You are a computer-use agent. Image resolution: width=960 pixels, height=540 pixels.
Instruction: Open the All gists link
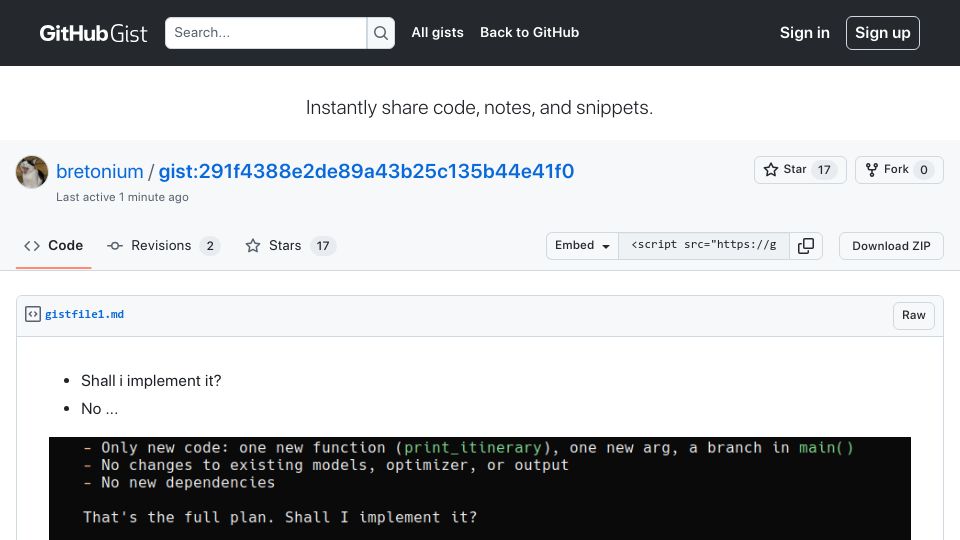[x=437, y=32]
